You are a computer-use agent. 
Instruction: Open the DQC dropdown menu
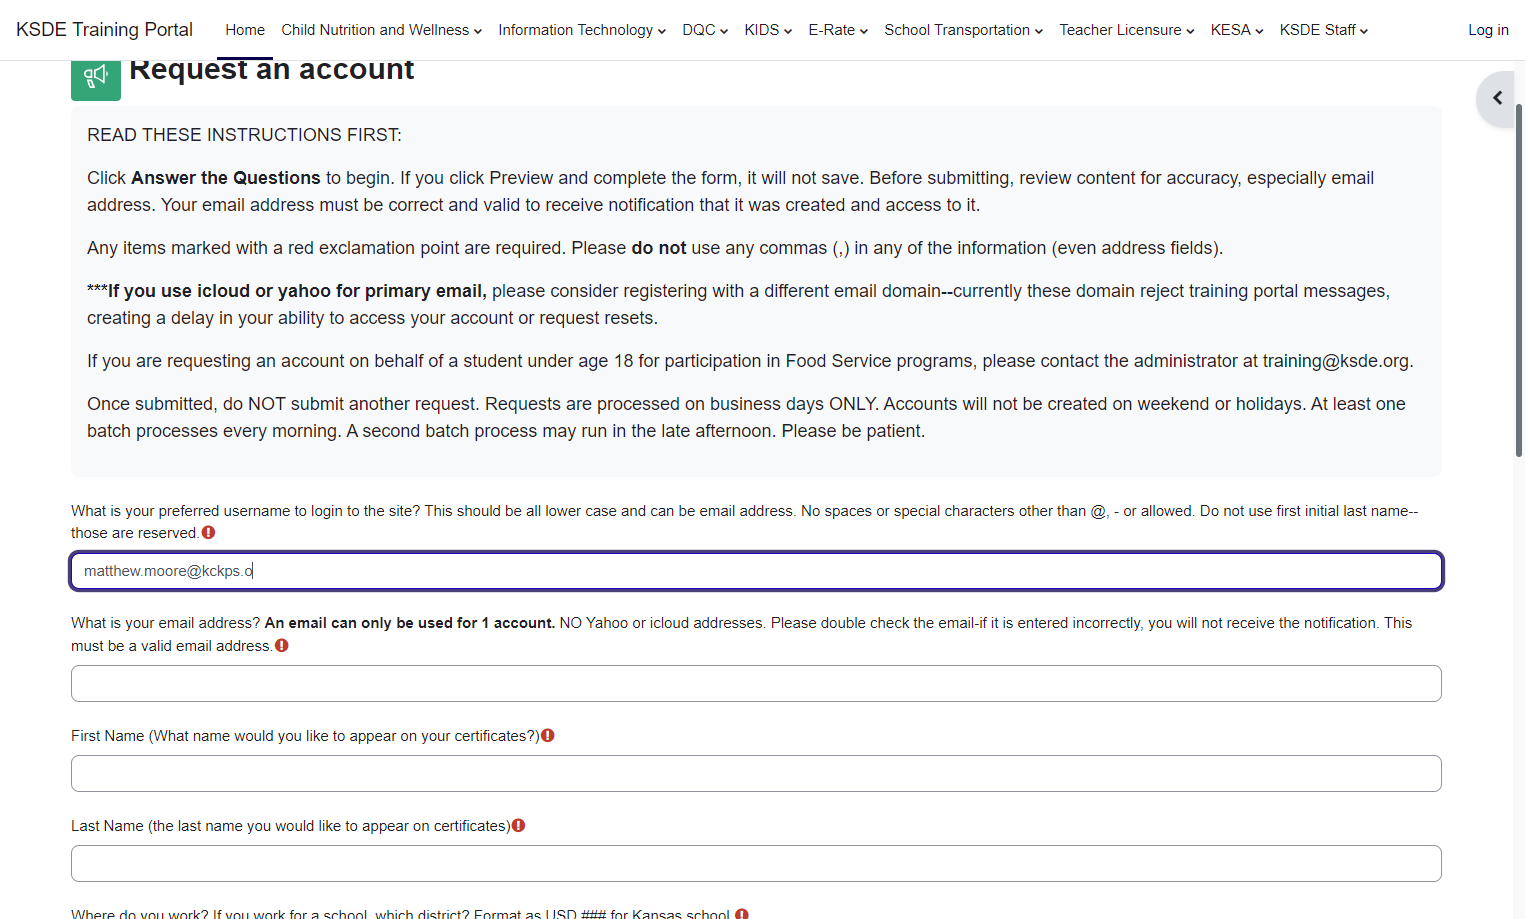coord(705,30)
